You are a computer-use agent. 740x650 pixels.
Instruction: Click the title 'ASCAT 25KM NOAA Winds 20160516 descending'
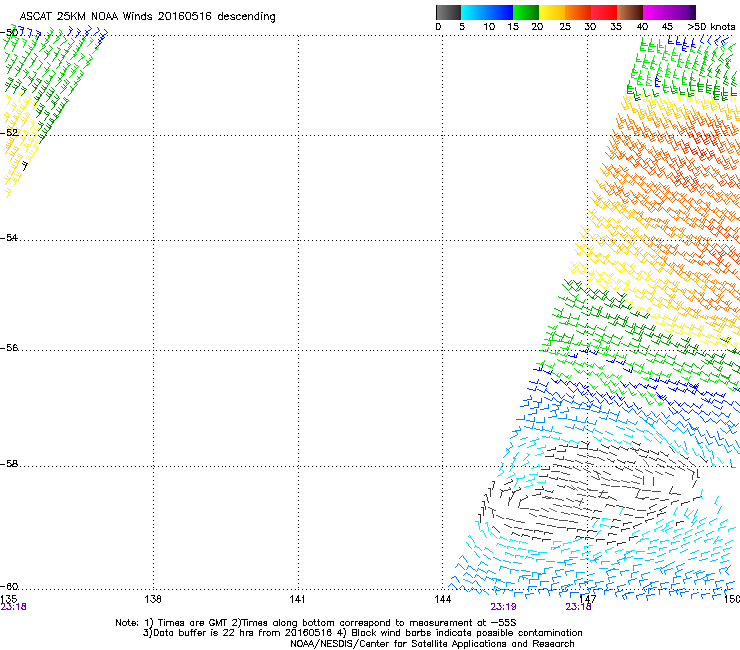[147, 17]
